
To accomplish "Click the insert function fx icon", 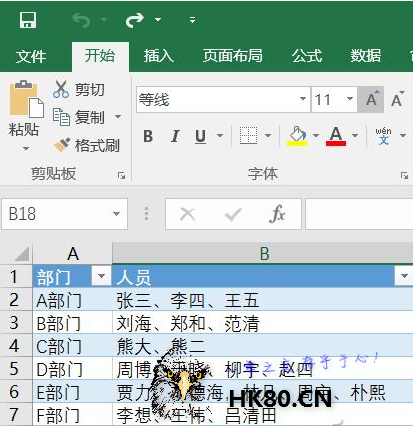I will (x=277, y=214).
